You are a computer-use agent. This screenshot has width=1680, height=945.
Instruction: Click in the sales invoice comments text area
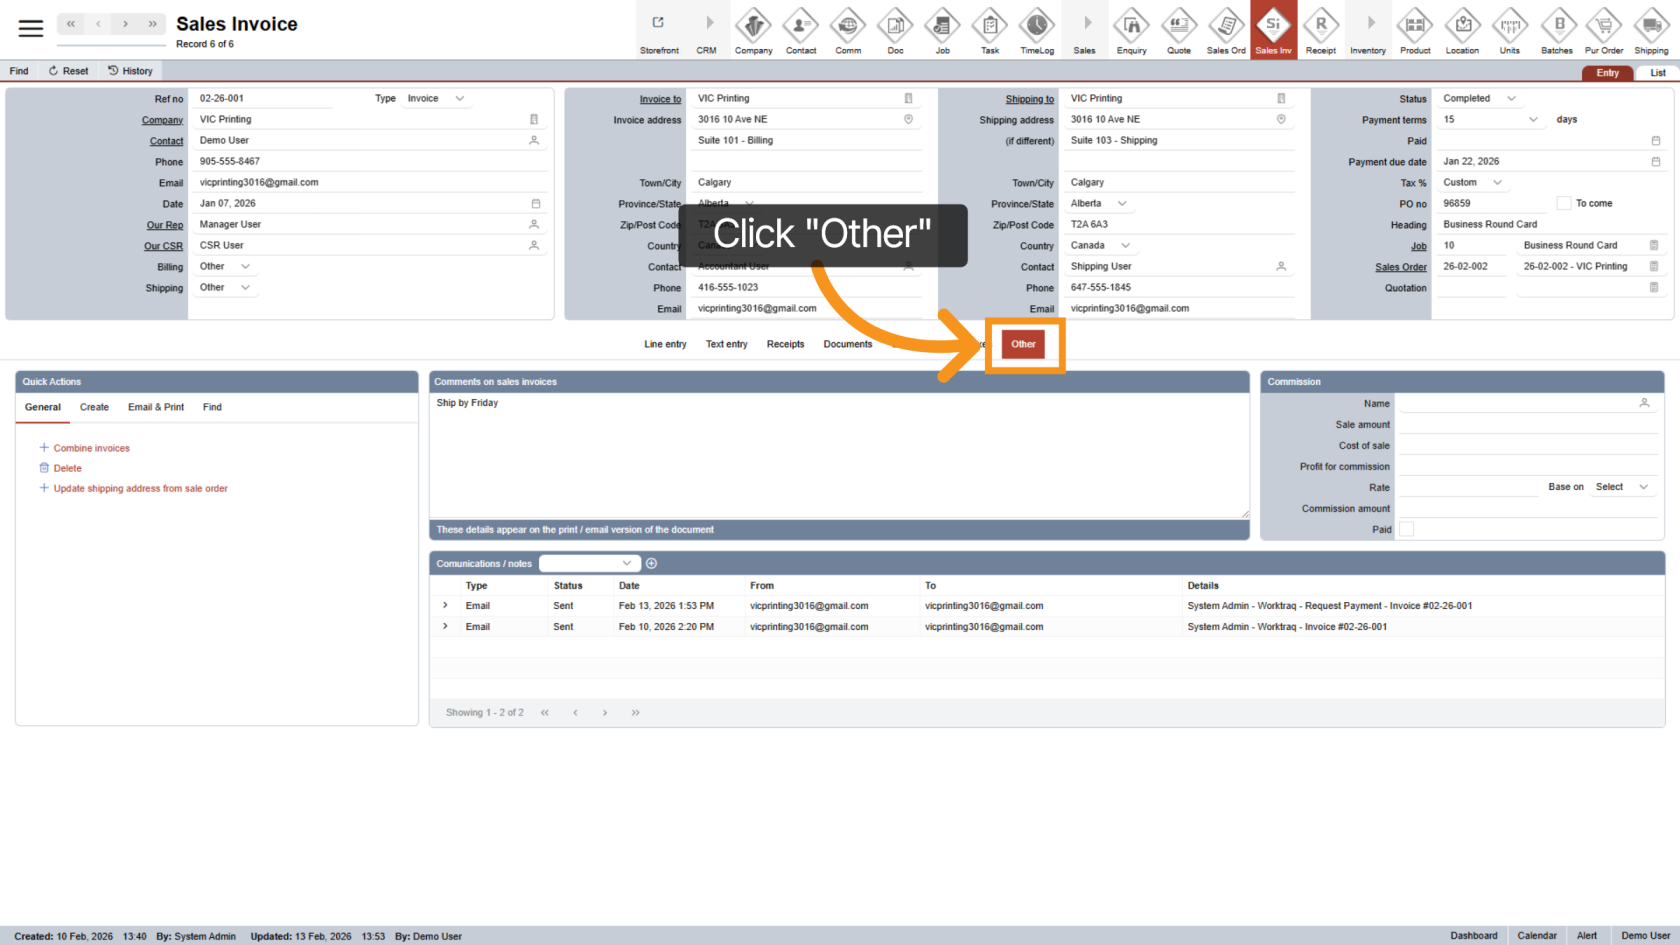(x=838, y=455)
